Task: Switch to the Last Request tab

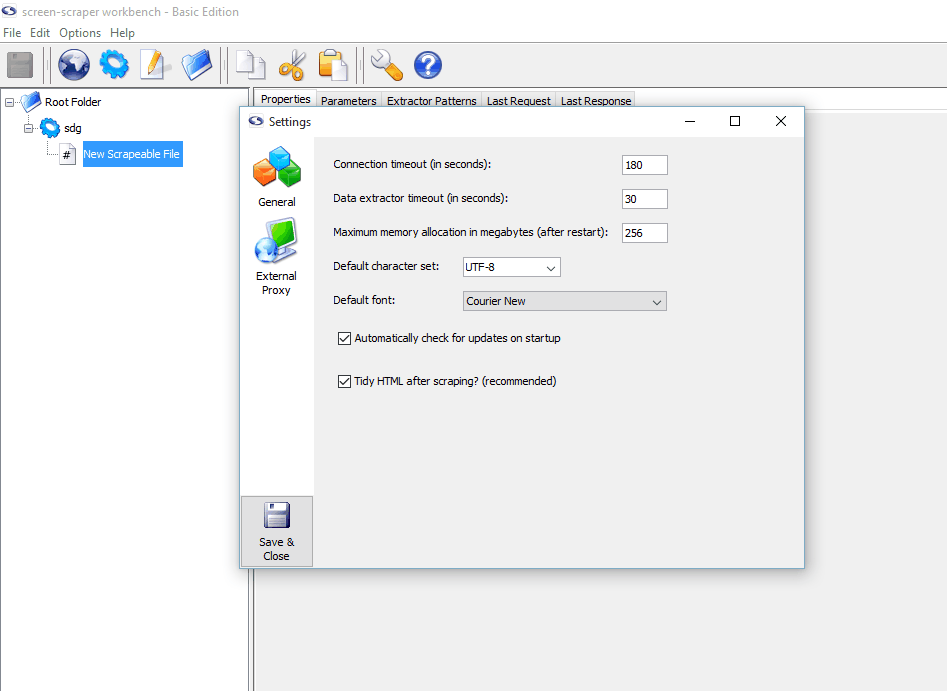Action: point(518,100)
